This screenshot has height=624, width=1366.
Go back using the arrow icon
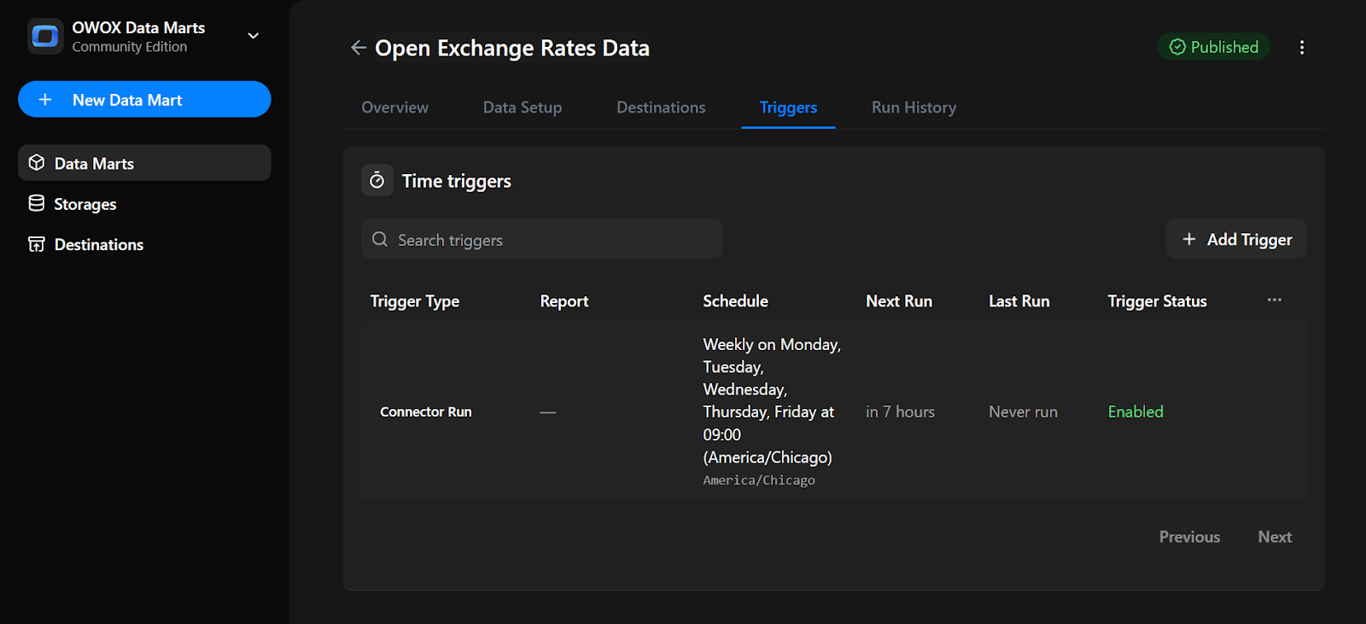(x=358, y=47)
